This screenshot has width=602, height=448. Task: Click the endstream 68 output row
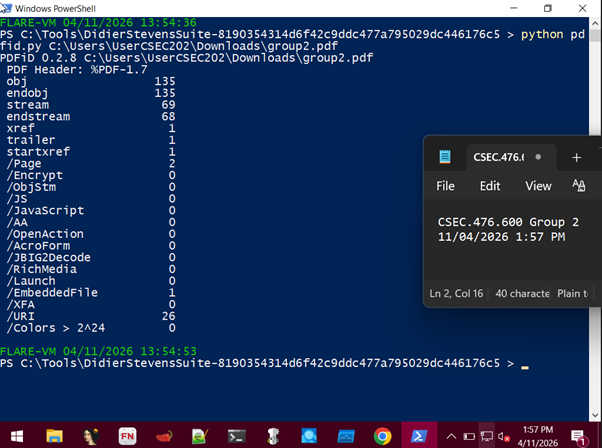coord(91,116)
